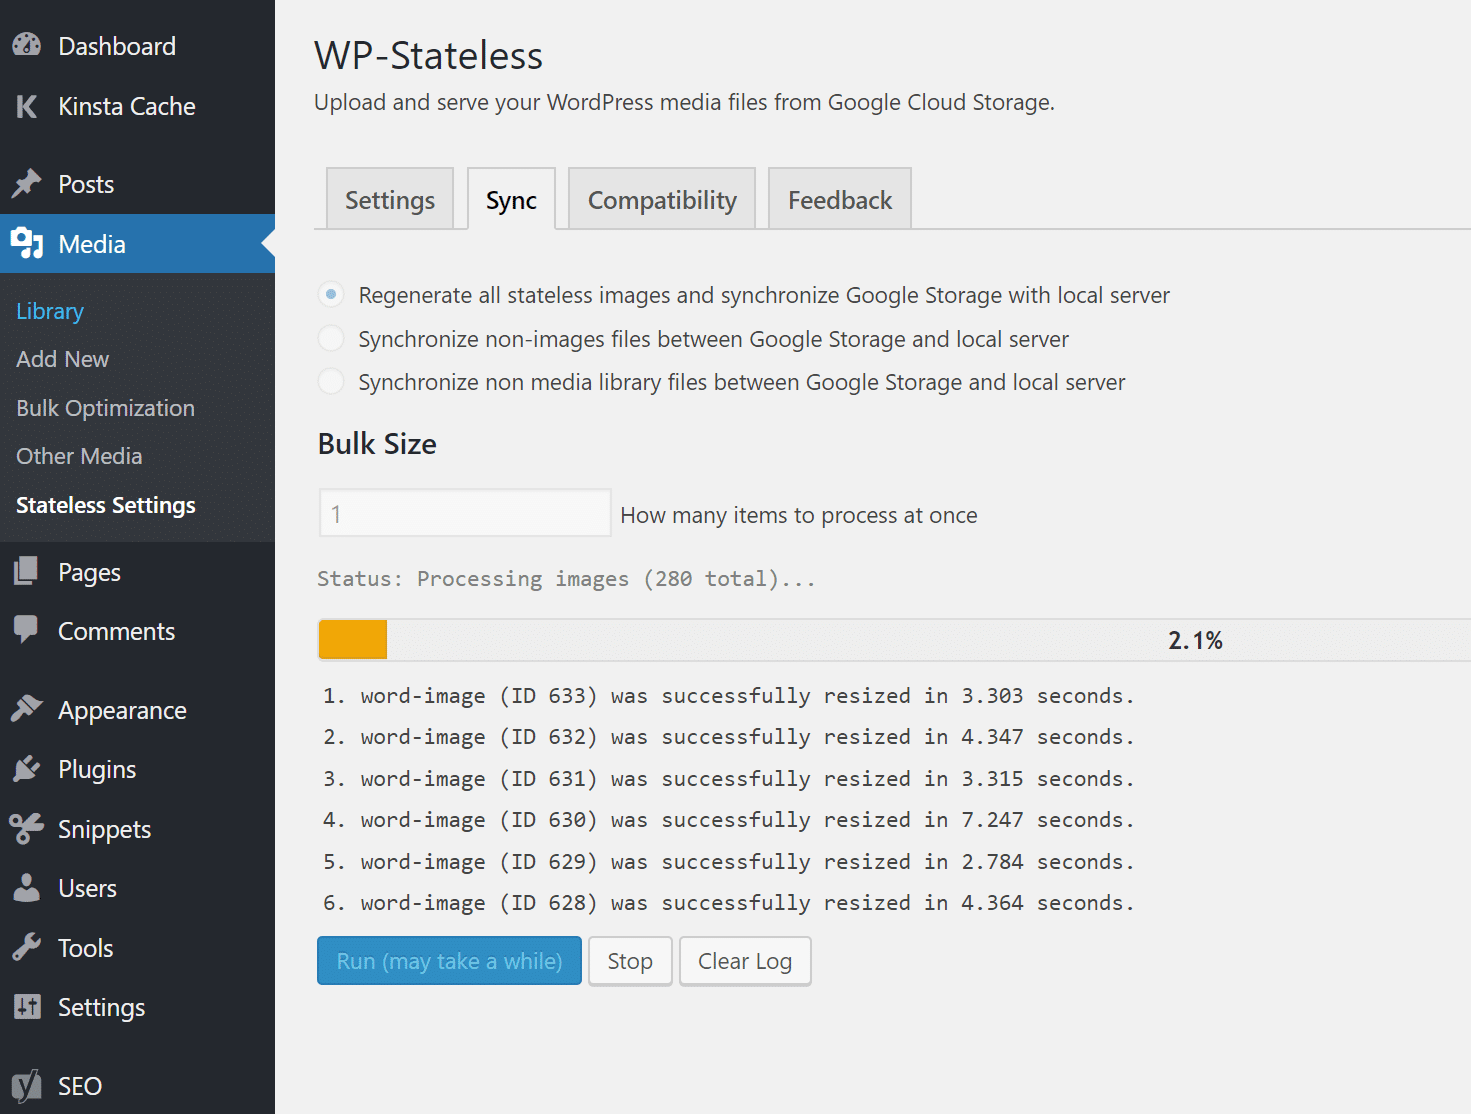Image resolution: width=1471 pixels, height=1114 pixels.
Task: Click the Bulk Size input field
Action: point(463,512)
